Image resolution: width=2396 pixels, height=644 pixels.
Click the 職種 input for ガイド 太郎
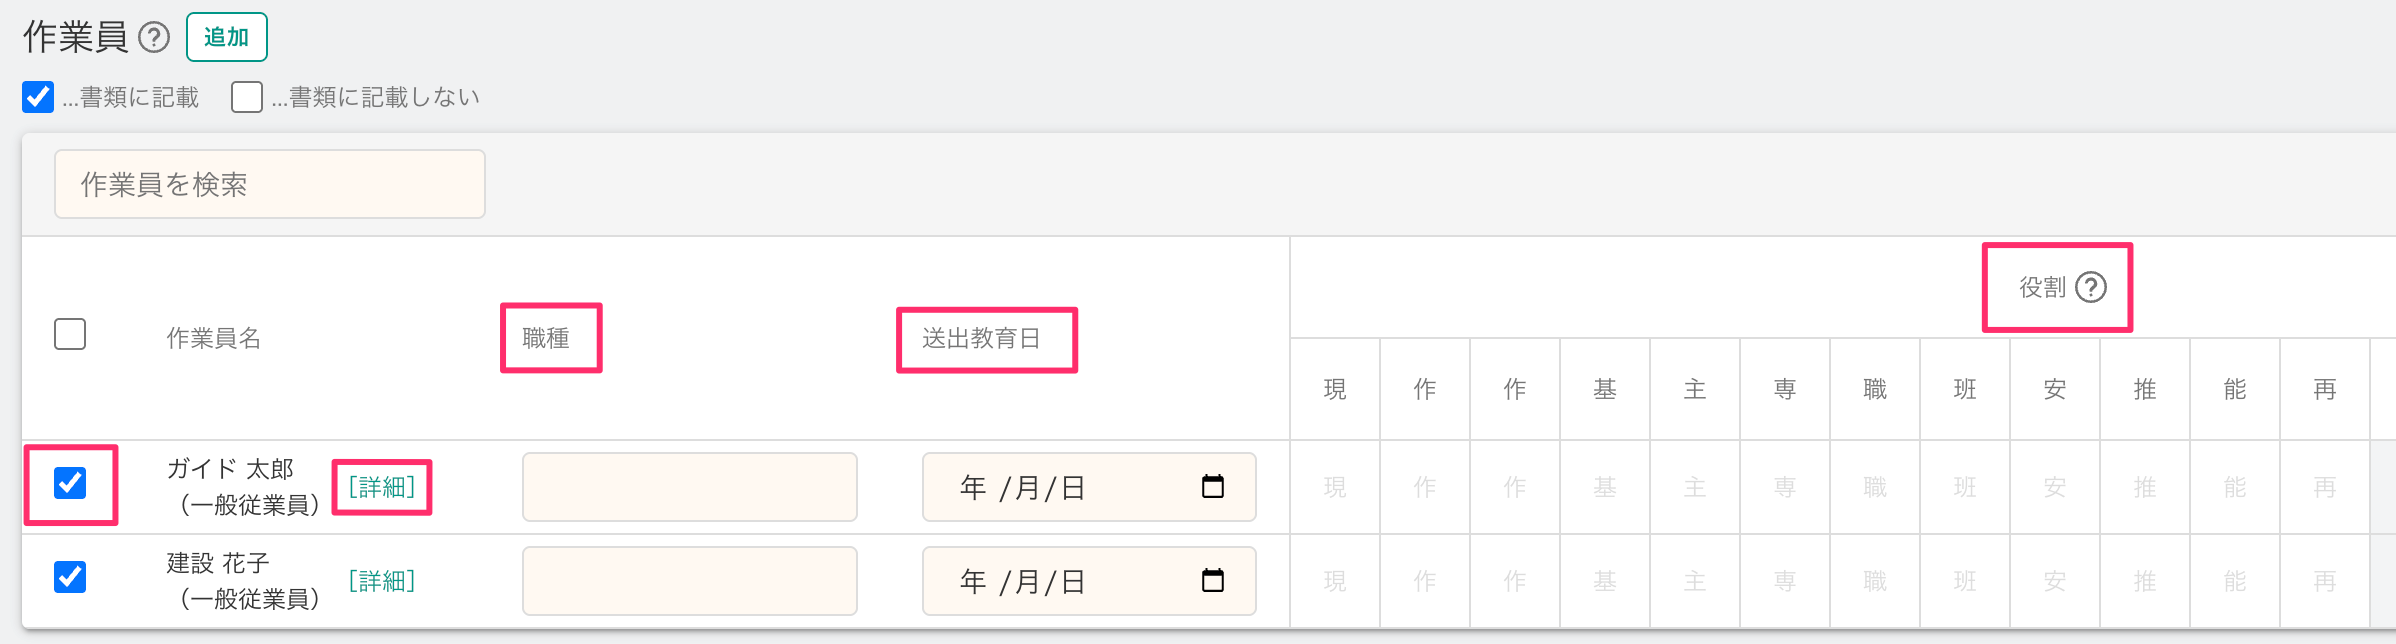pyautogui.click(x=689, y=487)
